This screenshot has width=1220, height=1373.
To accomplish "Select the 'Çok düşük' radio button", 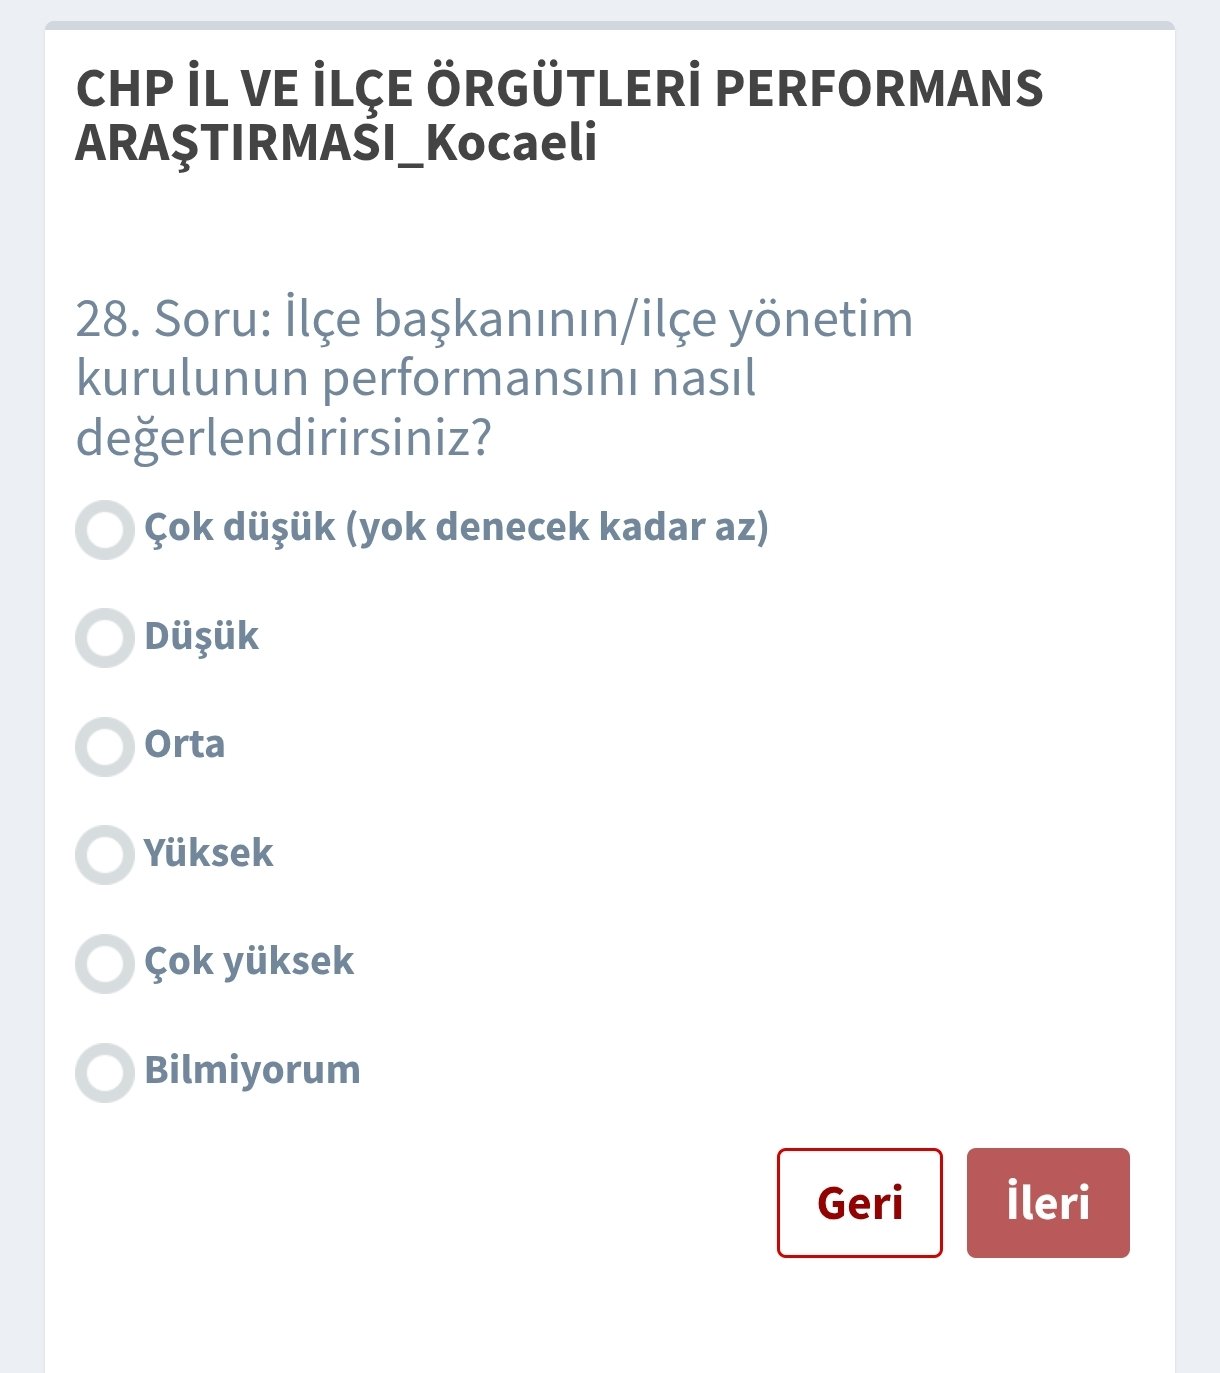I will (x=105, y=530).
